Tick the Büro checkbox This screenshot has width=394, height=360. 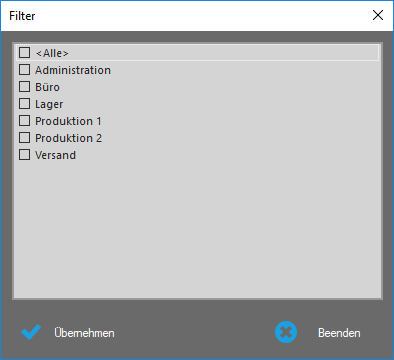24,87
